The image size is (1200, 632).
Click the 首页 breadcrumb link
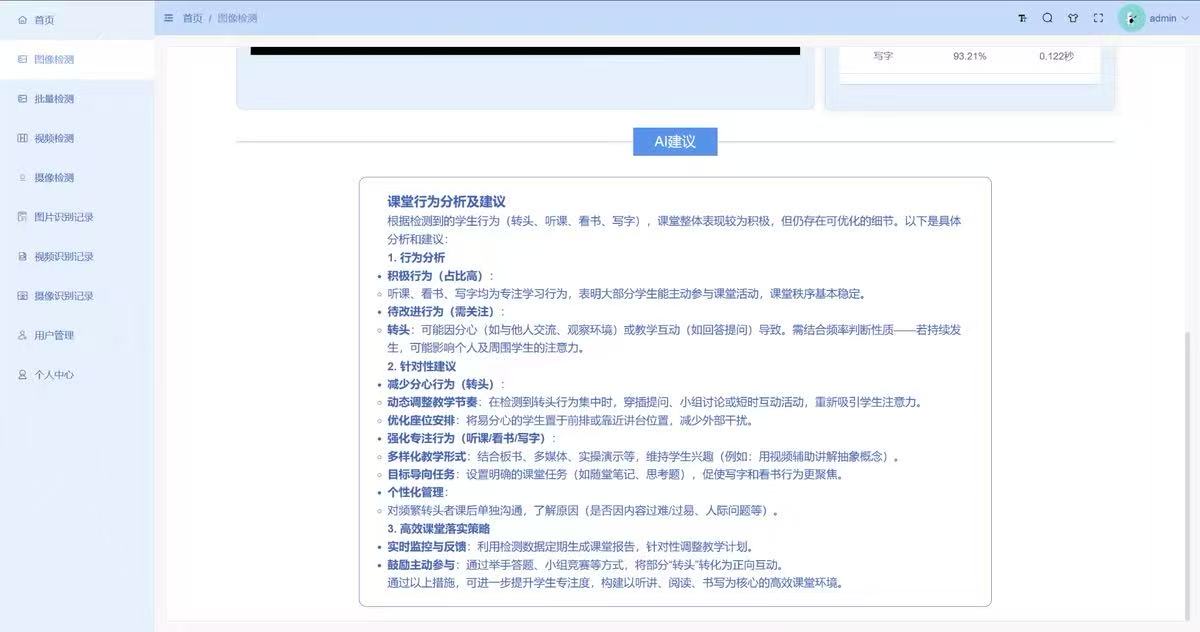pyautogui.click(x=192, y=18)
